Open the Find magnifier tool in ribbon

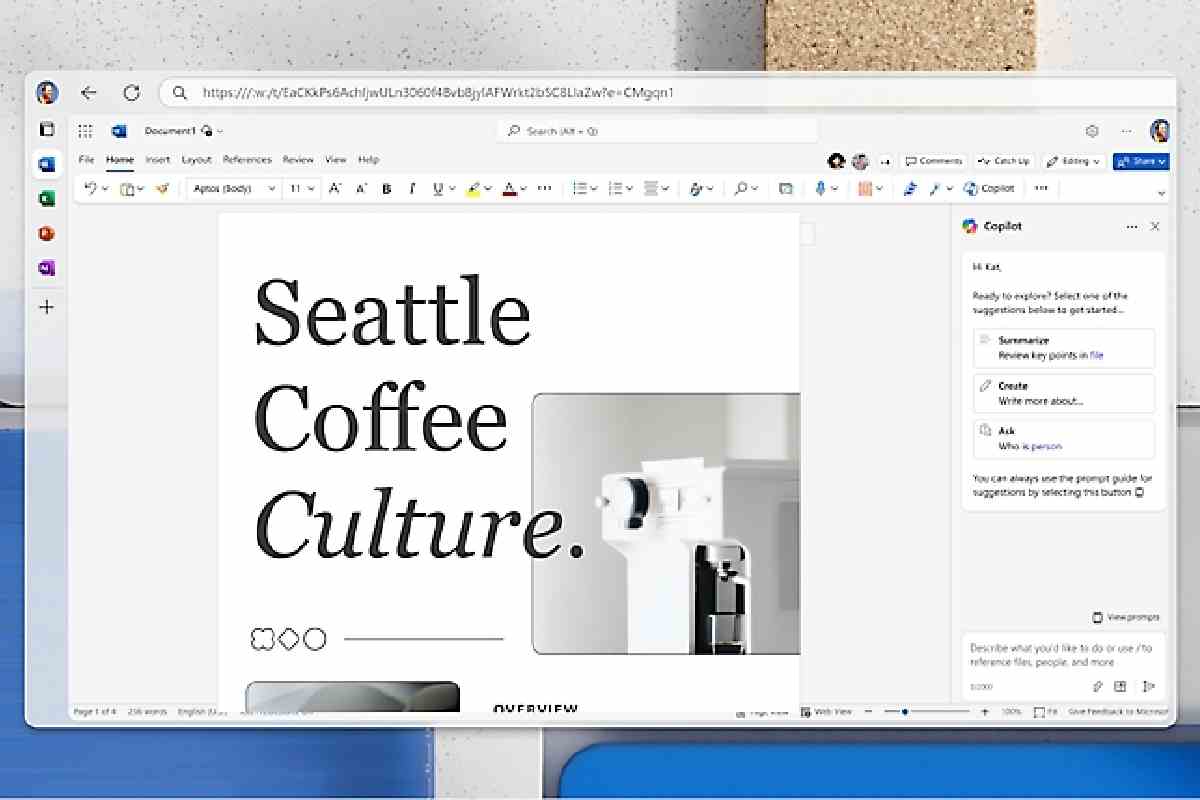point(740,188)
